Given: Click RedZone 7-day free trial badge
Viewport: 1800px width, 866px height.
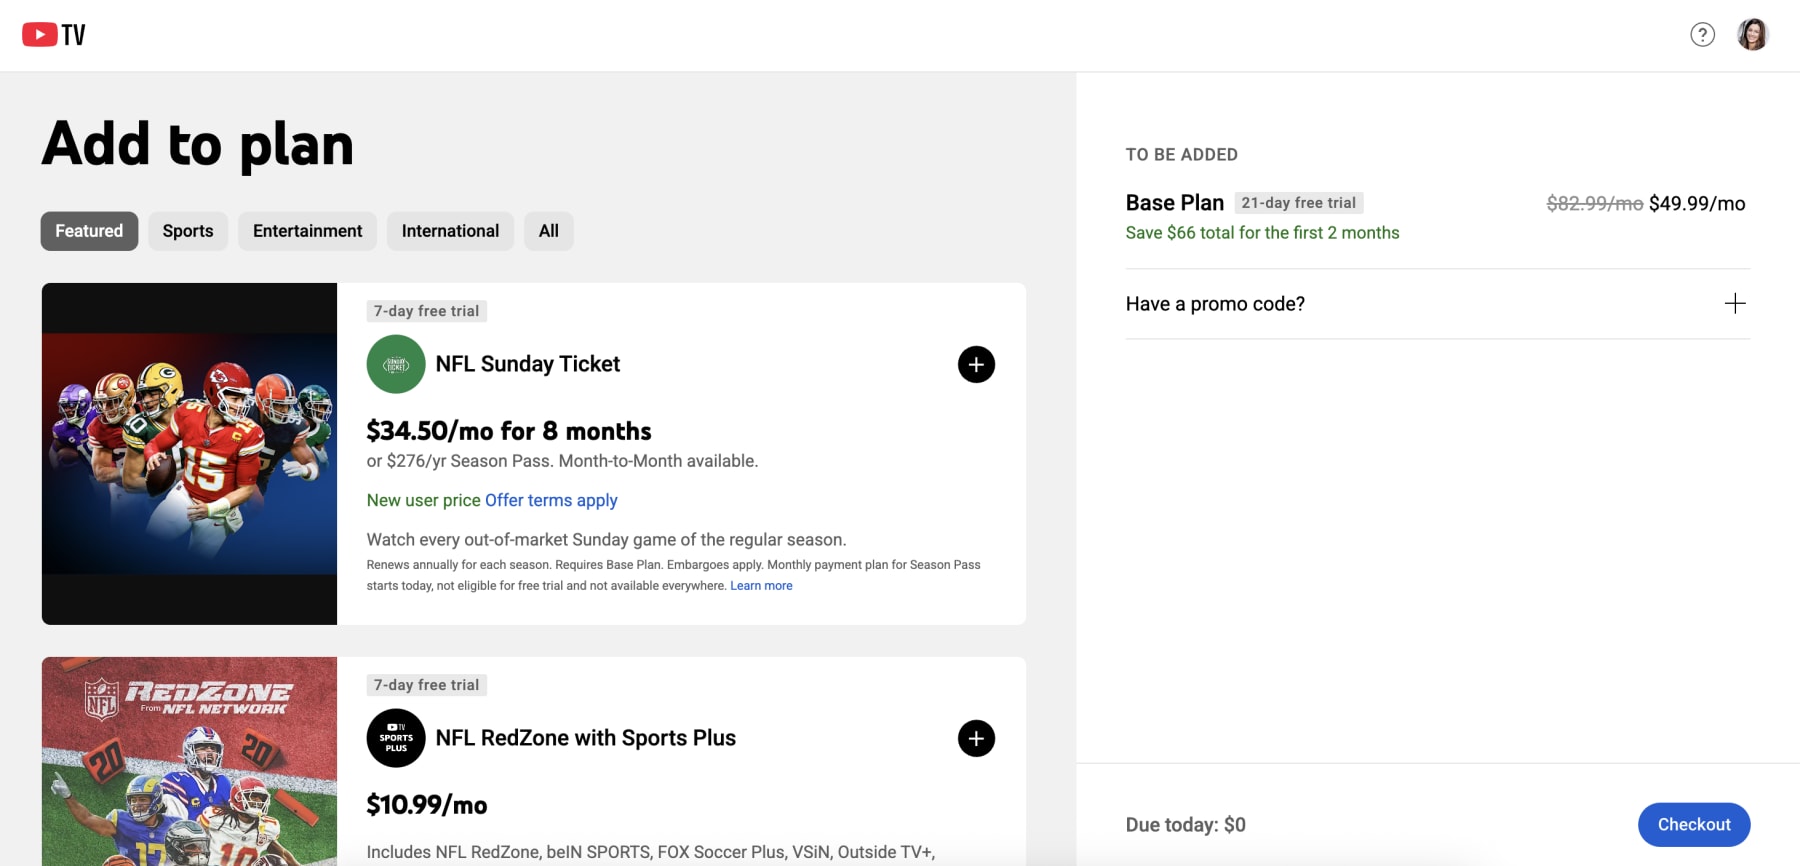Looking at the screenshot, I should (427, 685).
